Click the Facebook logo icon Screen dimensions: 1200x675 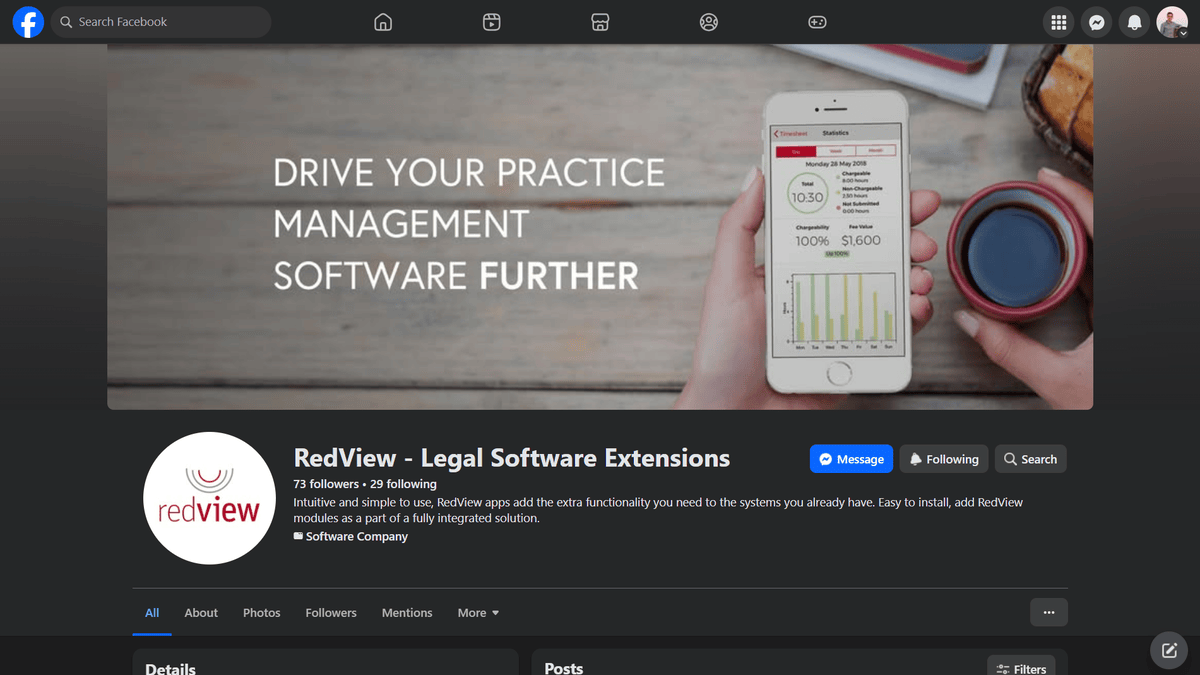28,22
